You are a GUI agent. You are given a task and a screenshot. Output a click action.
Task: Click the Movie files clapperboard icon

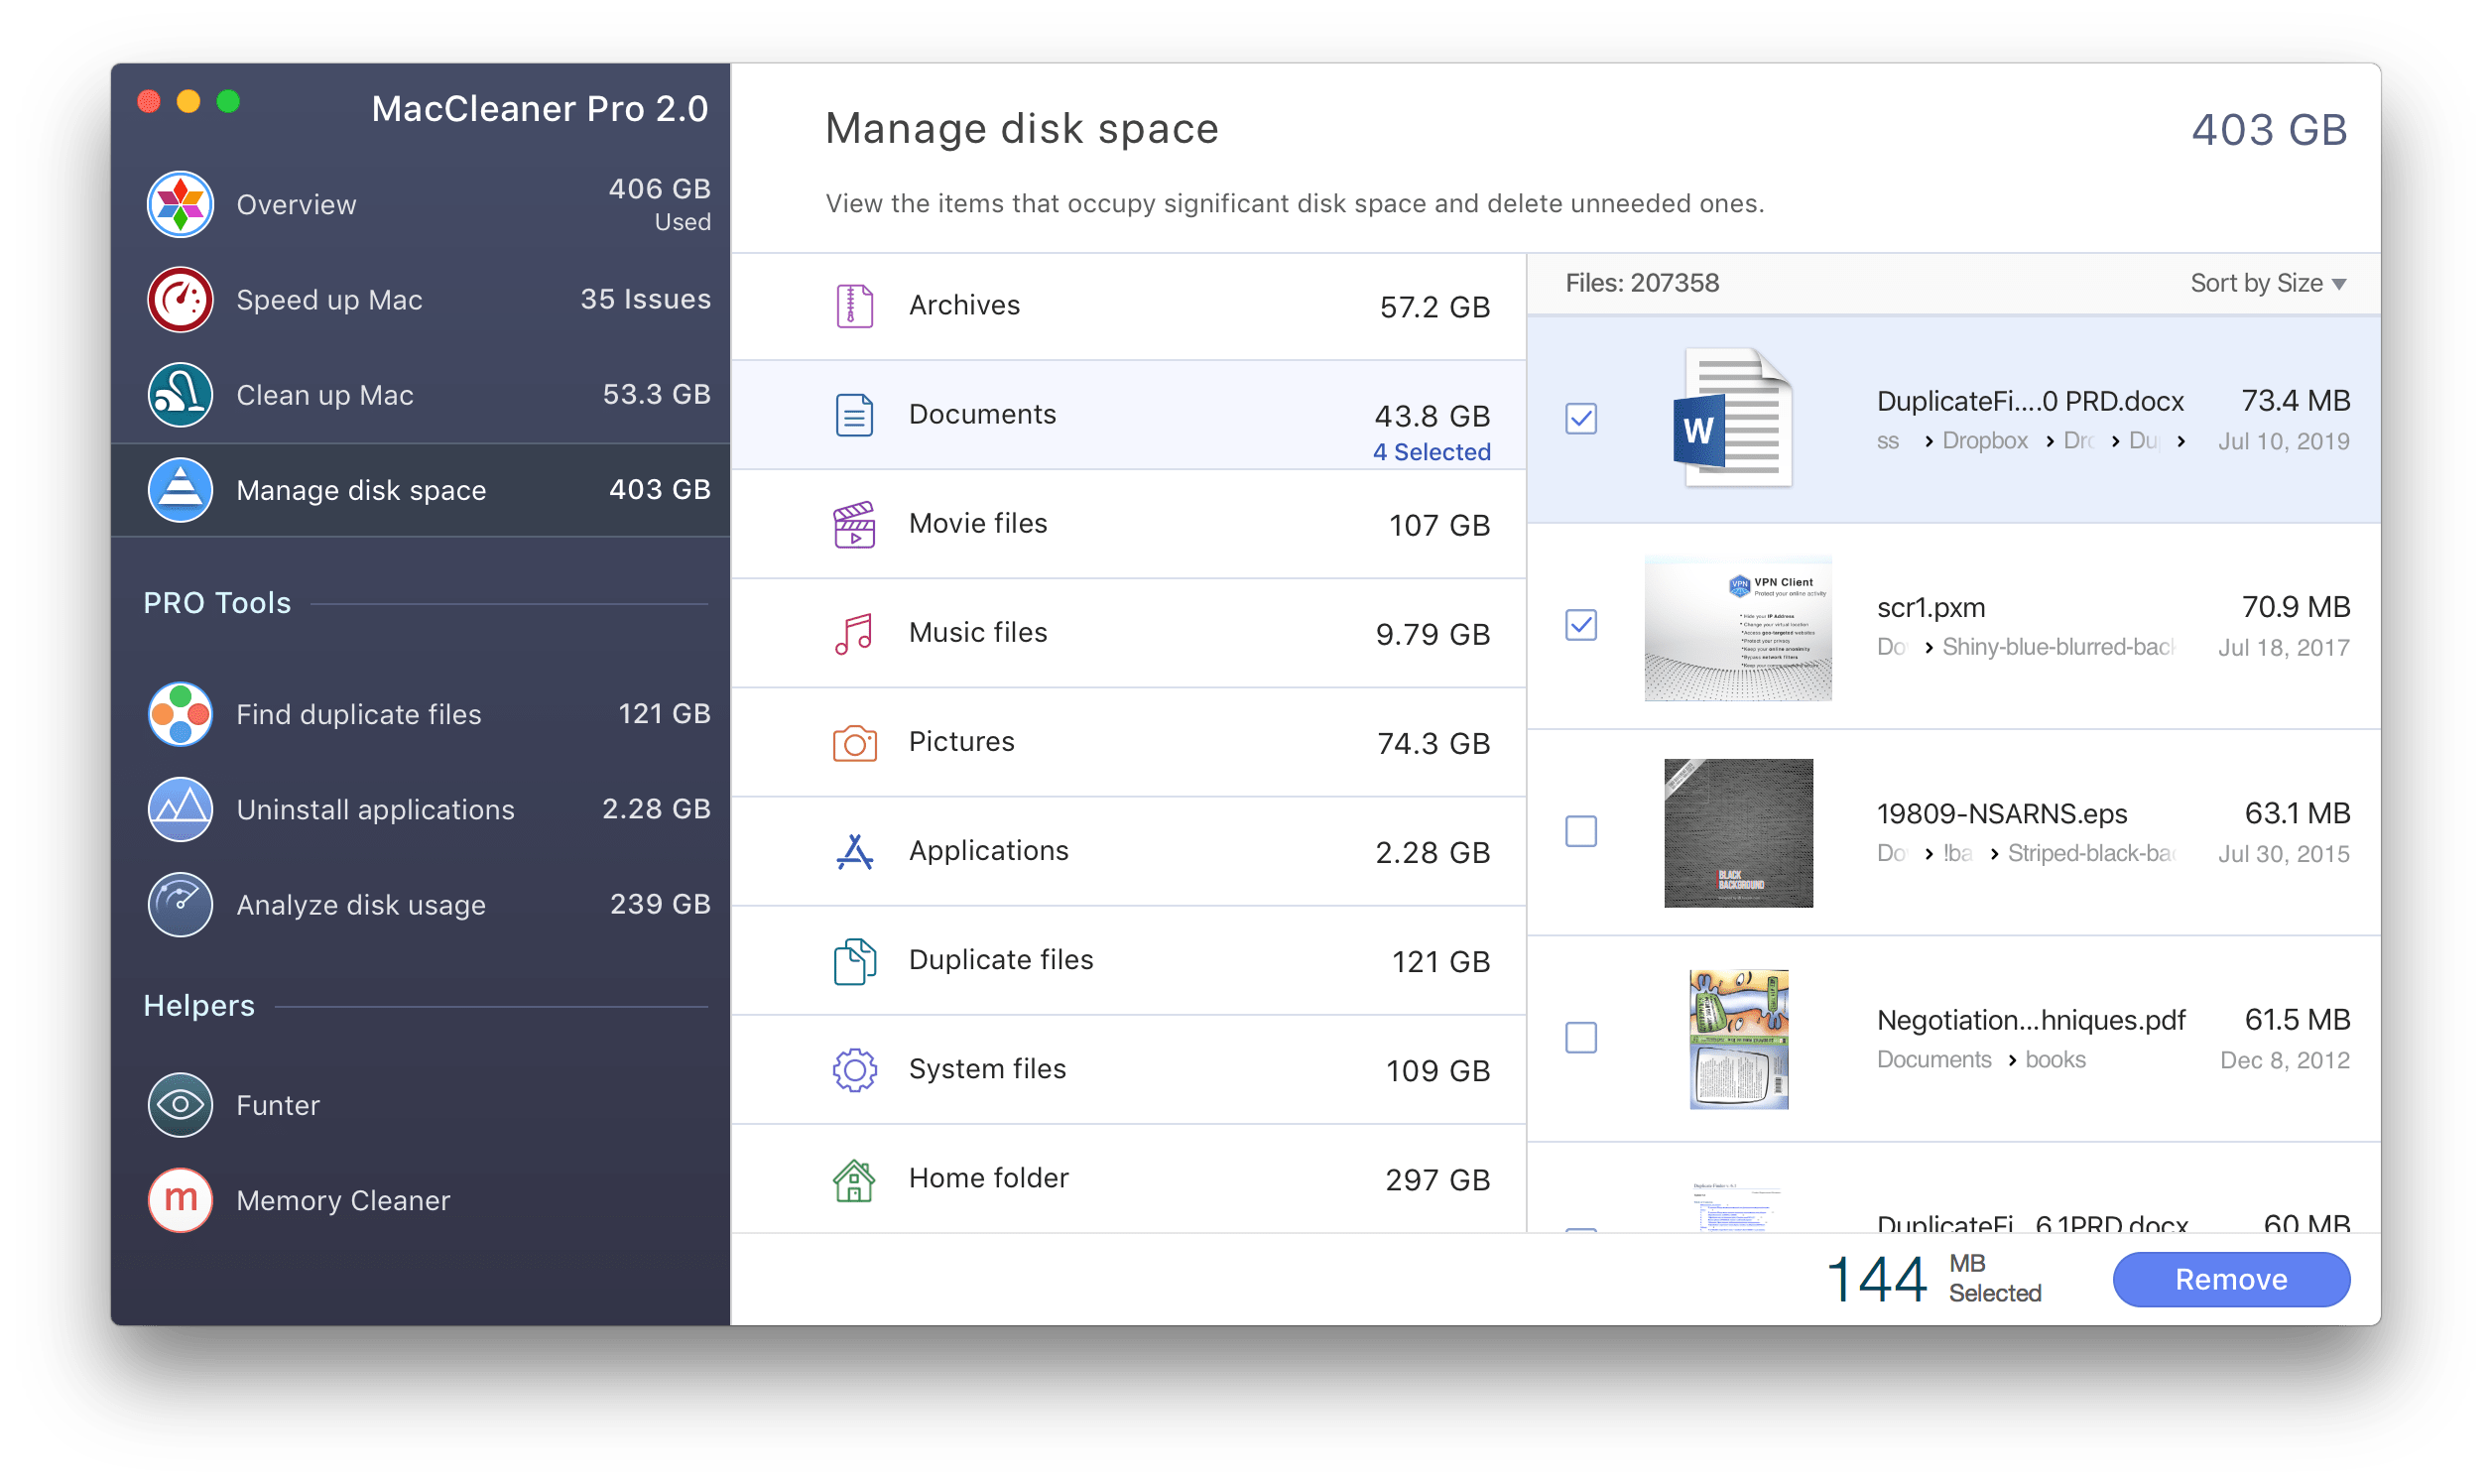tap(854, 525)
